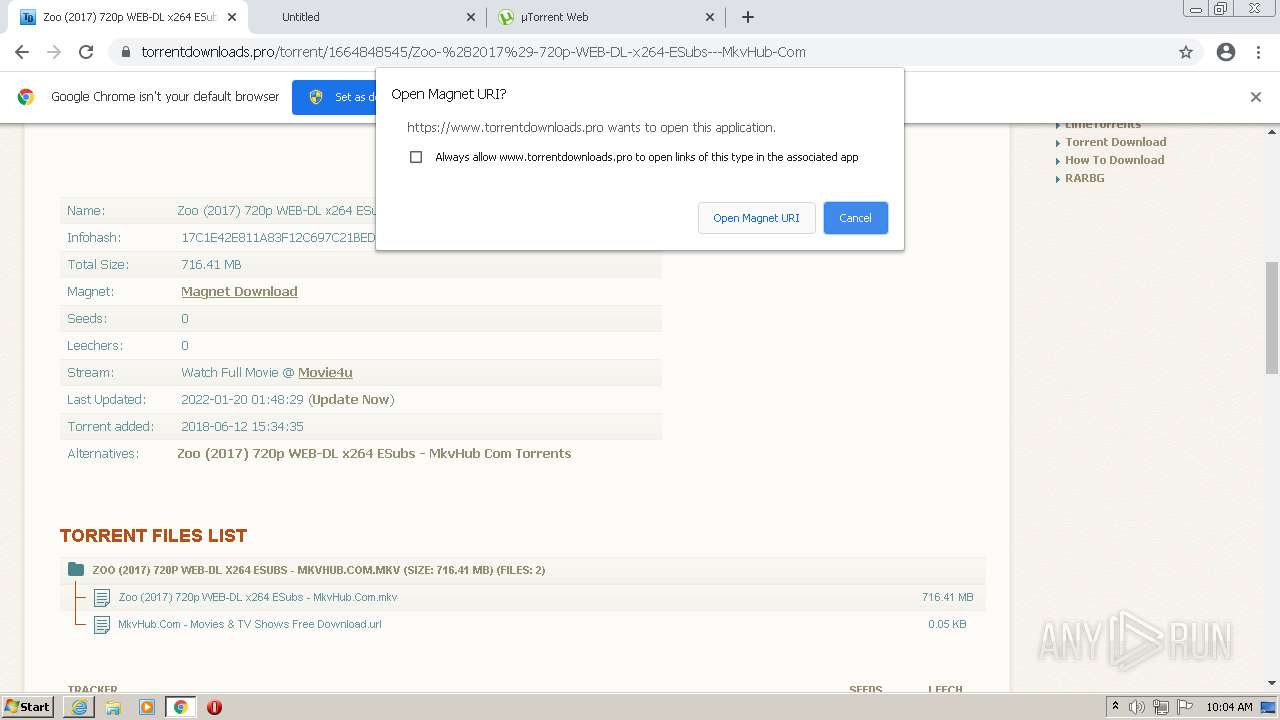The height and width of the screenshot is (720, 1280).
Task: Click file icon beside Zoo mkv file
Action: point(101,598)
